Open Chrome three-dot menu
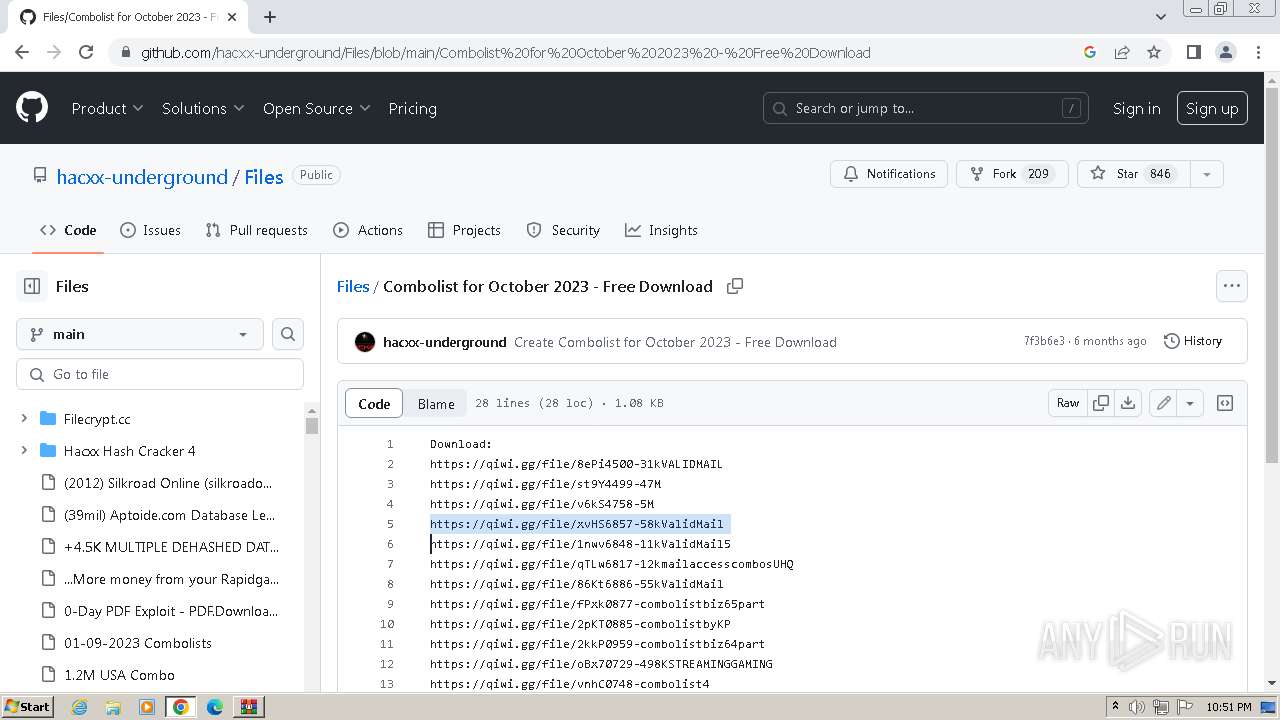Image resolution: width=1280 pixels, height=720 pixels. [1256, 52]
